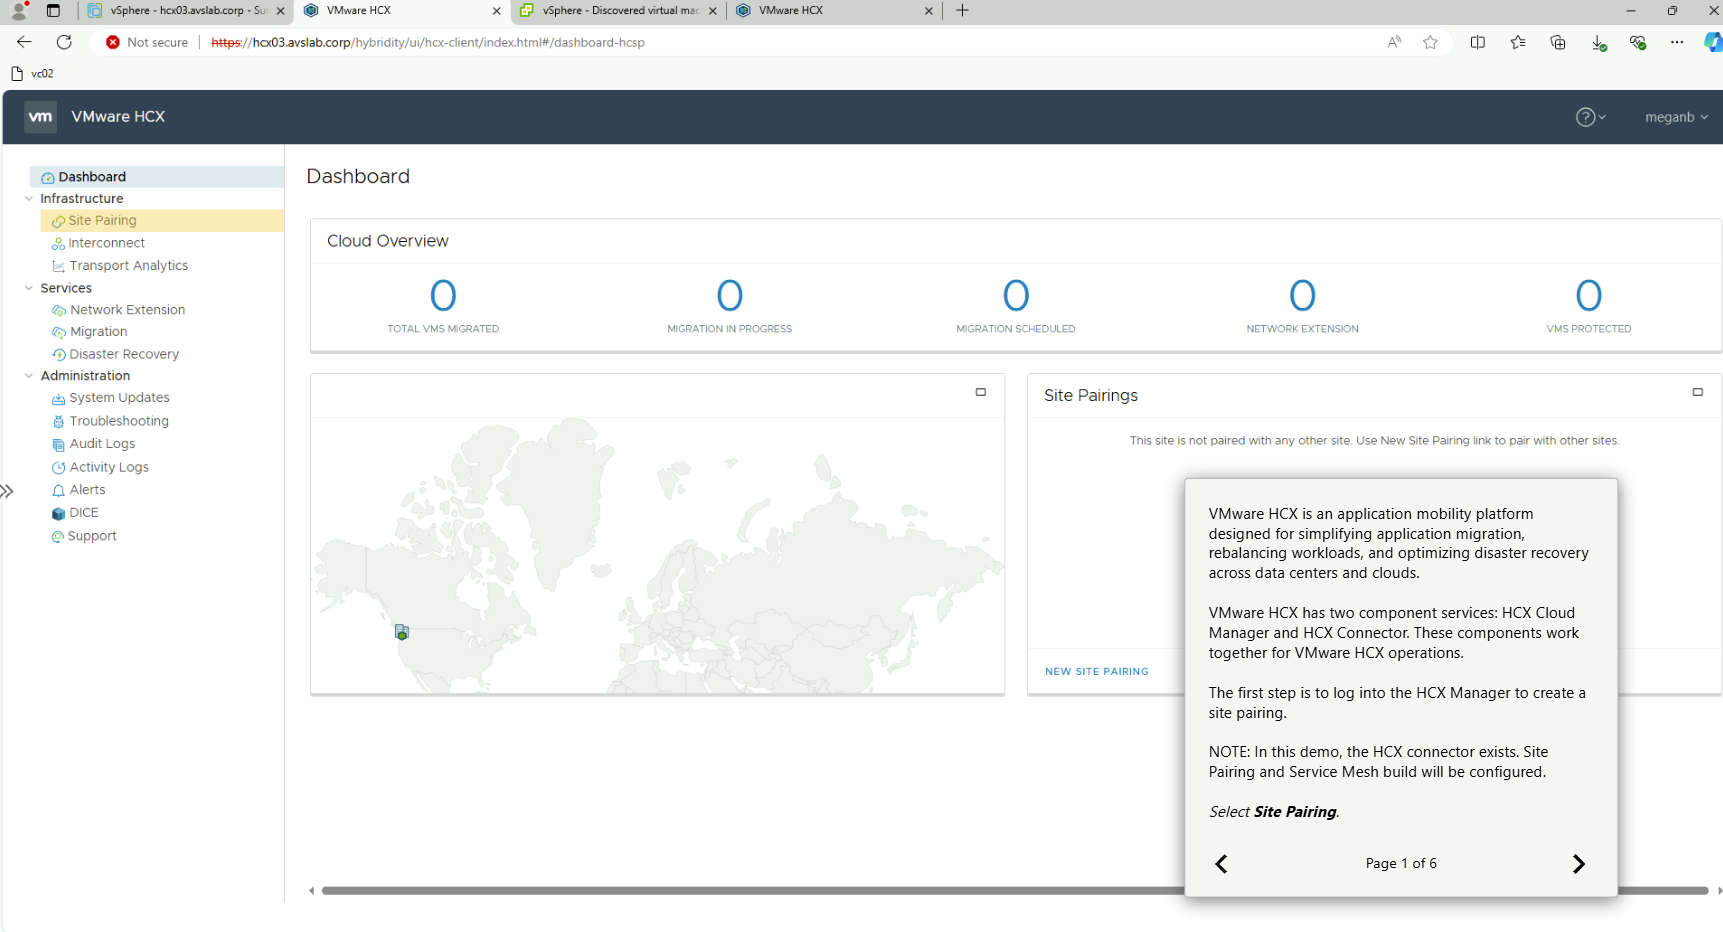Expand the side panel double-chevron
Image resolution: width=1723 pixels, height=932 pixels.
(7, 491)
